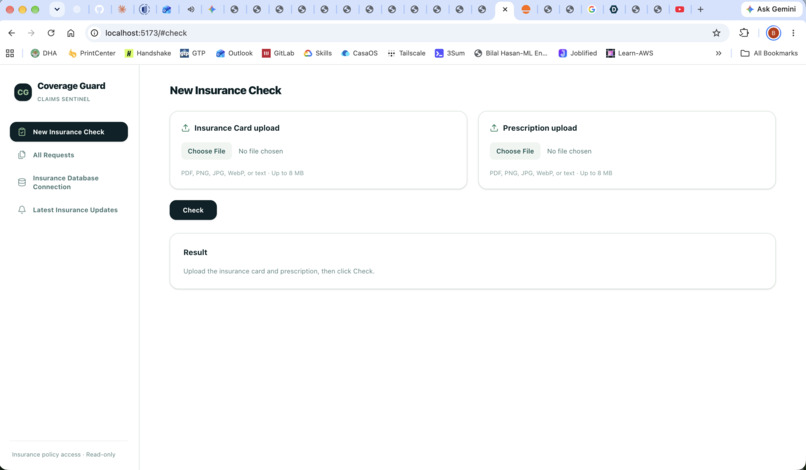Image resolution: width=806 pixels, height=470 pixels.
Task: Open the Joblified bookmark
Action: coord(578,53)
